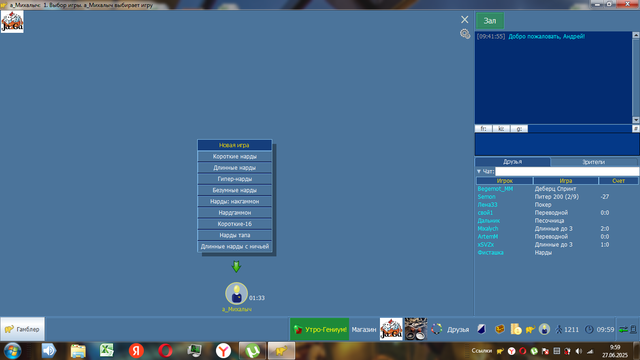Image resolution: width=640 pixels, height=360 pixels.
Task: Open the Магазин link in bottom bar
Action: 364,329
